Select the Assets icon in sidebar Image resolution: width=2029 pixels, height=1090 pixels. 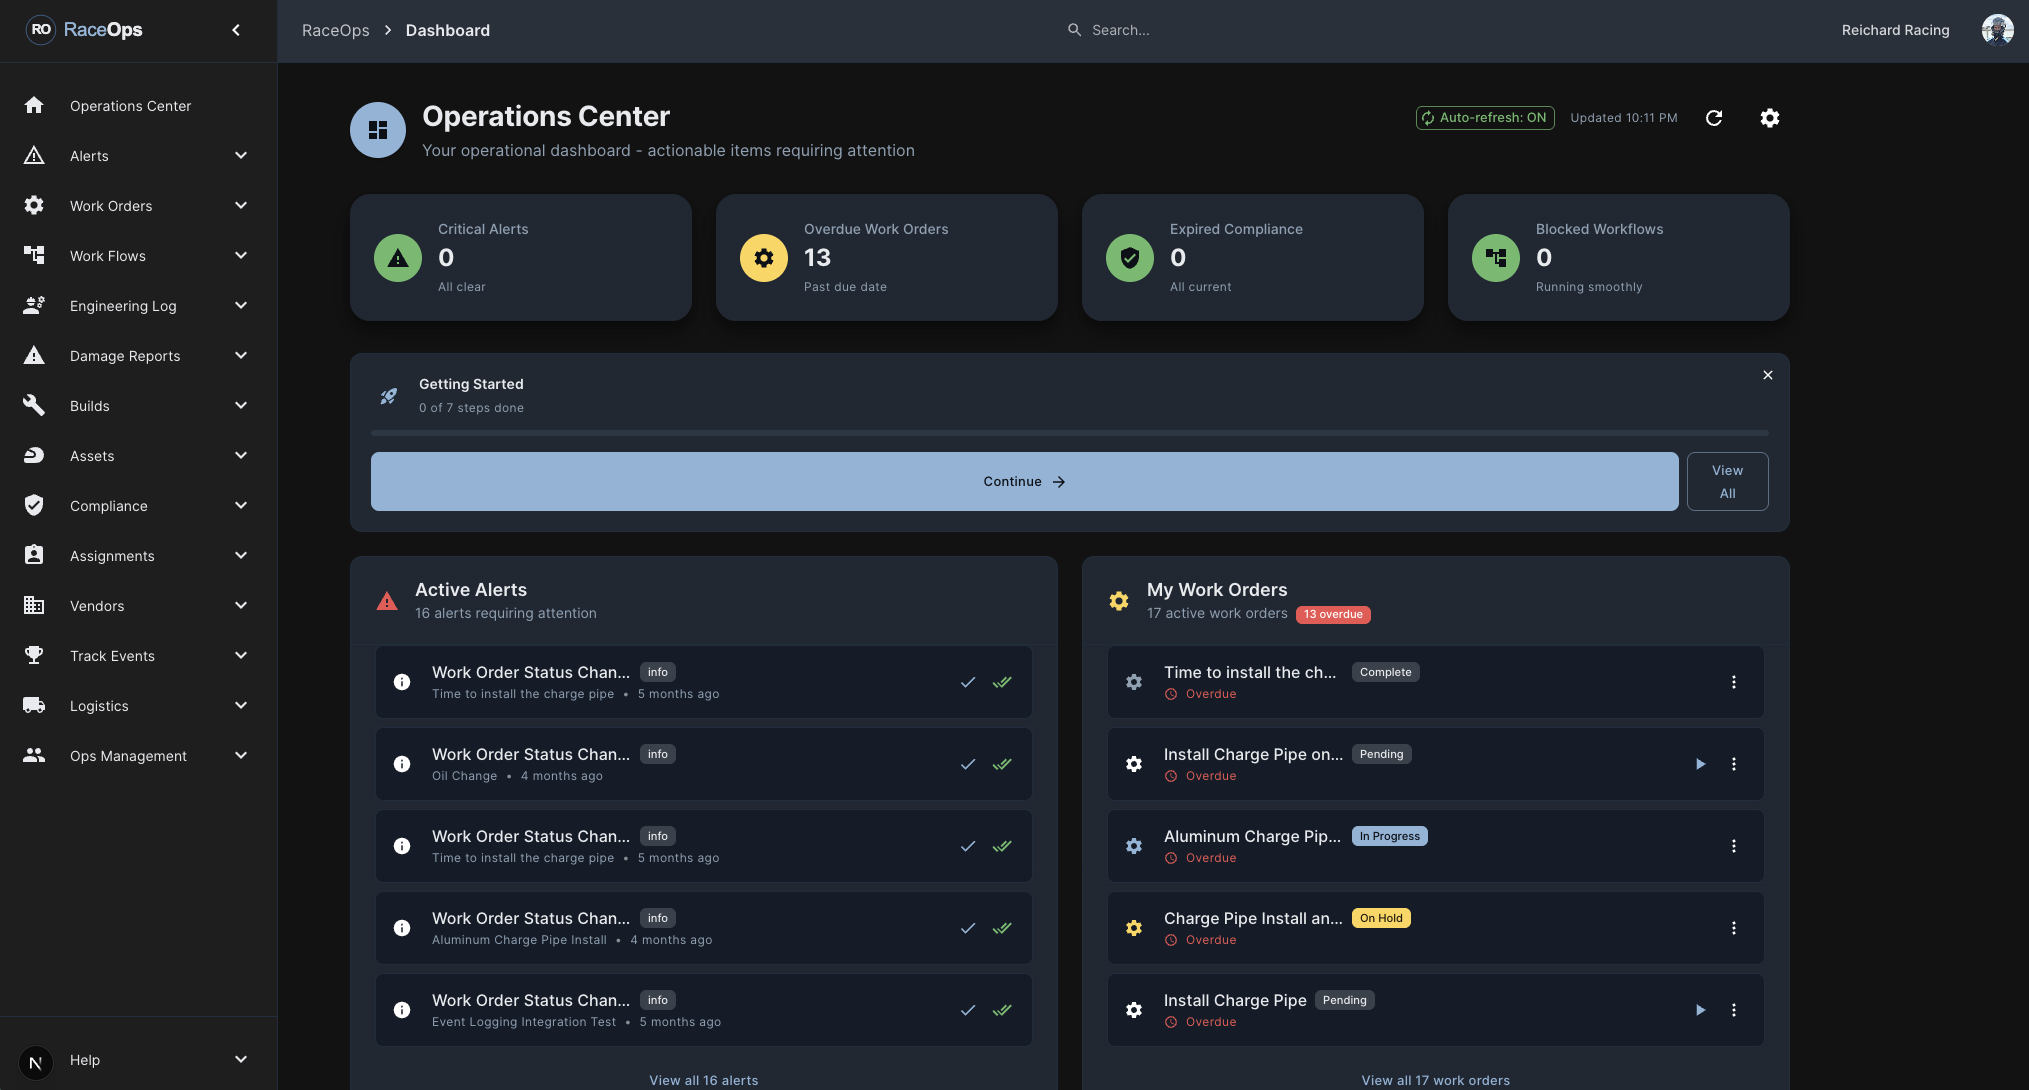pos(34,455)
